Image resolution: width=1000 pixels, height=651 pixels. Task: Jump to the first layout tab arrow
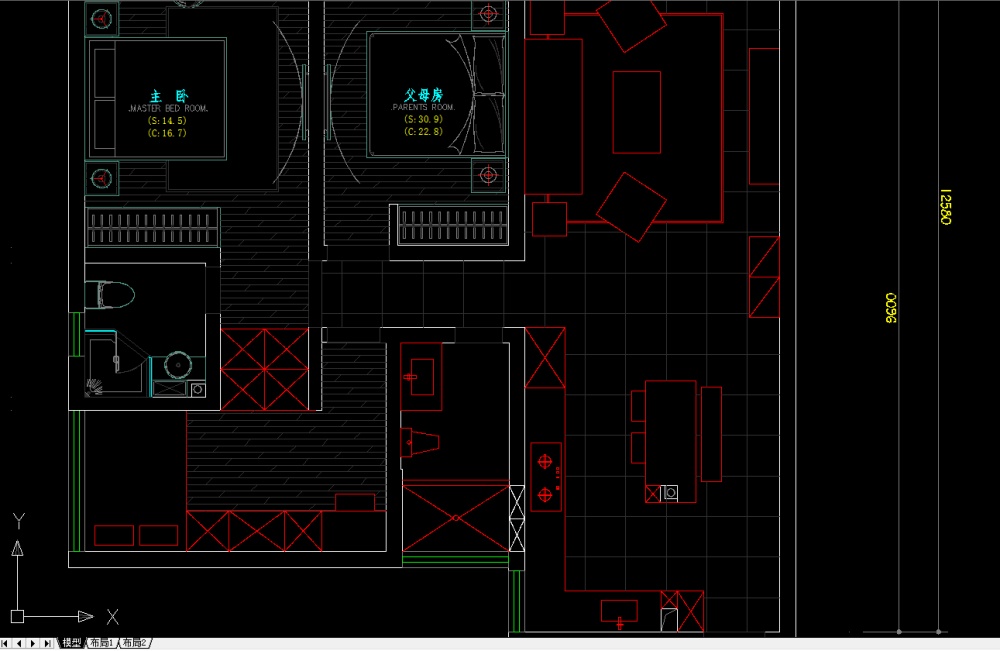click(x=7, y=643)
